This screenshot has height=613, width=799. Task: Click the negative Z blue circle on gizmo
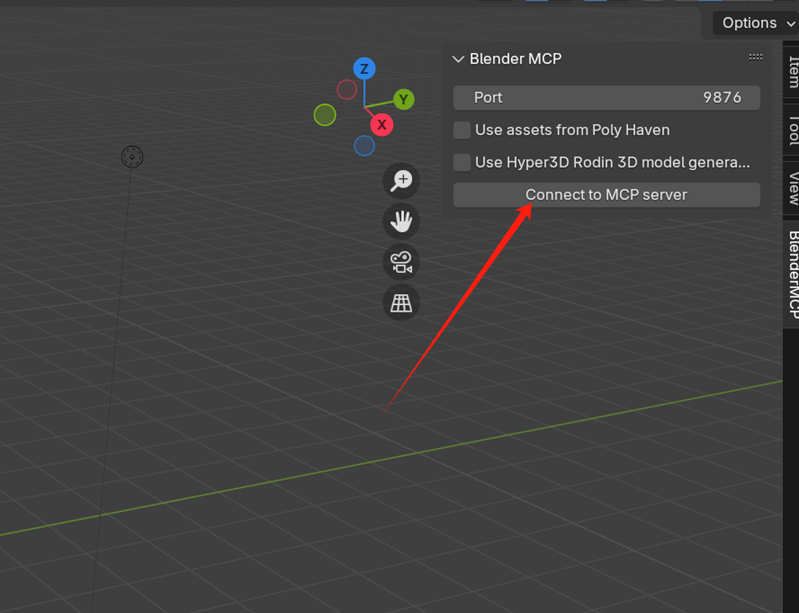[364, 146]
